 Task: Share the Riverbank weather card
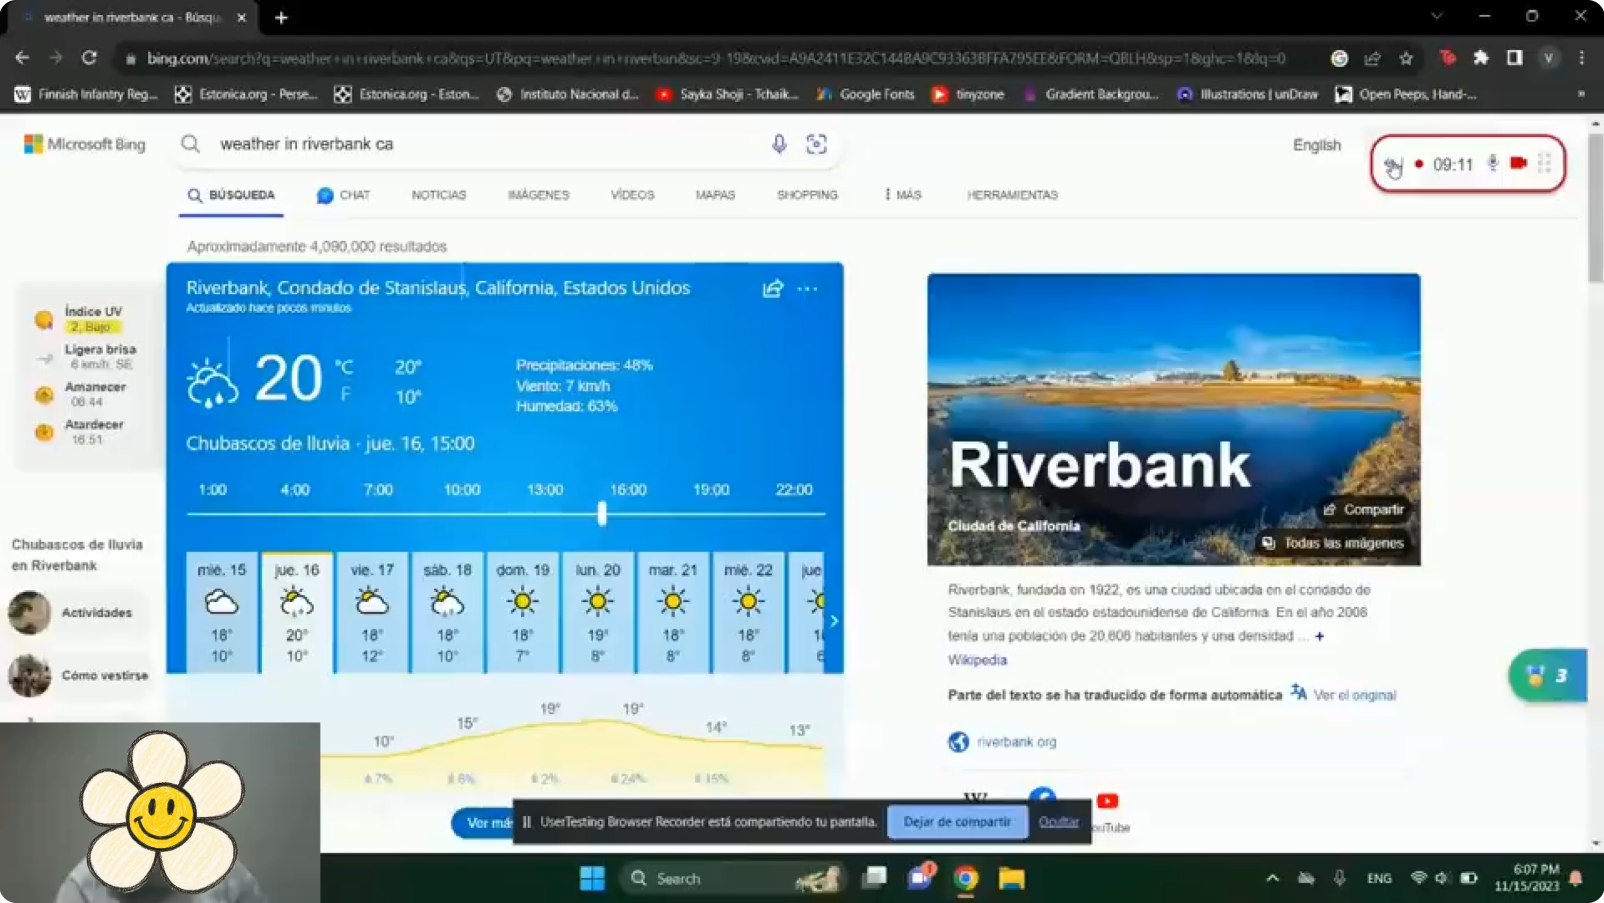(773, 289)
